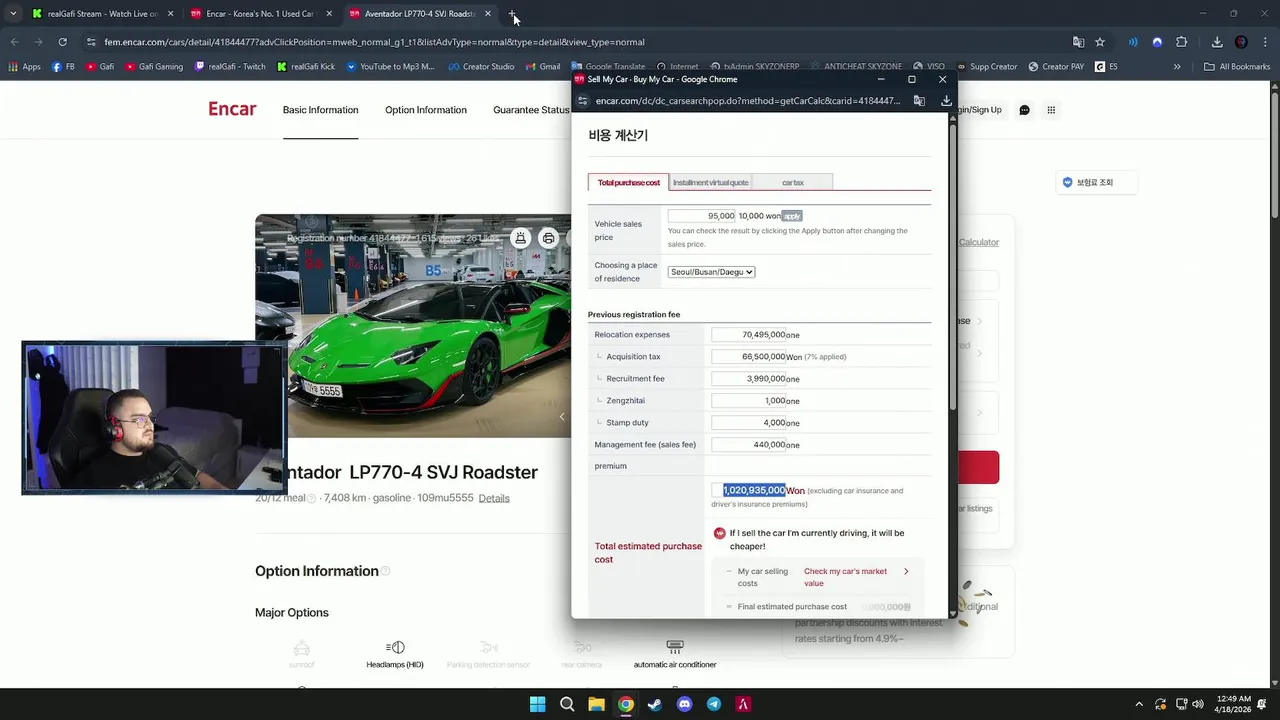Open All Bookmarks folder
The width and height of the screenshot is (1280, 720).
point(1237,67)
